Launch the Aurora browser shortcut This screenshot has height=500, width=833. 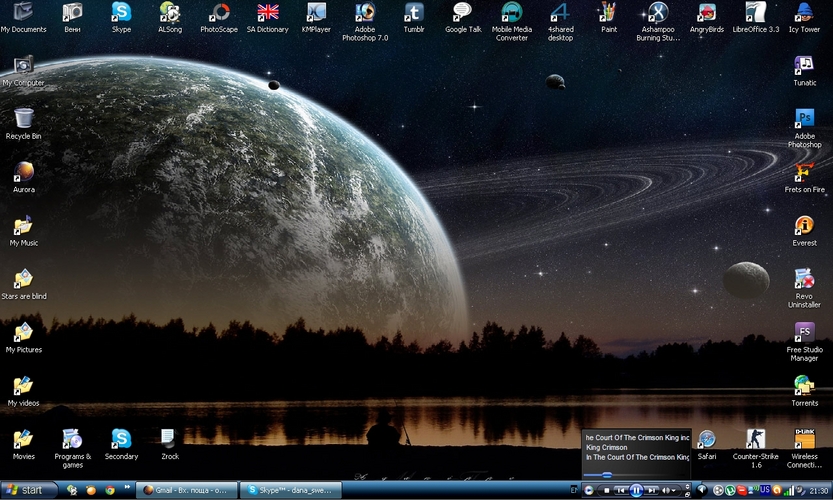click(23, 177)
